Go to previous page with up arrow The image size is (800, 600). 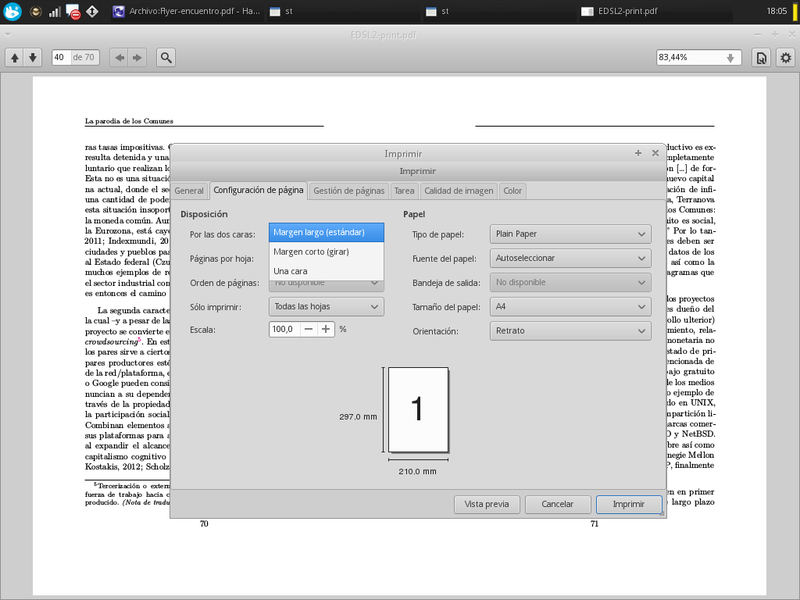click(x=15, y=58)
